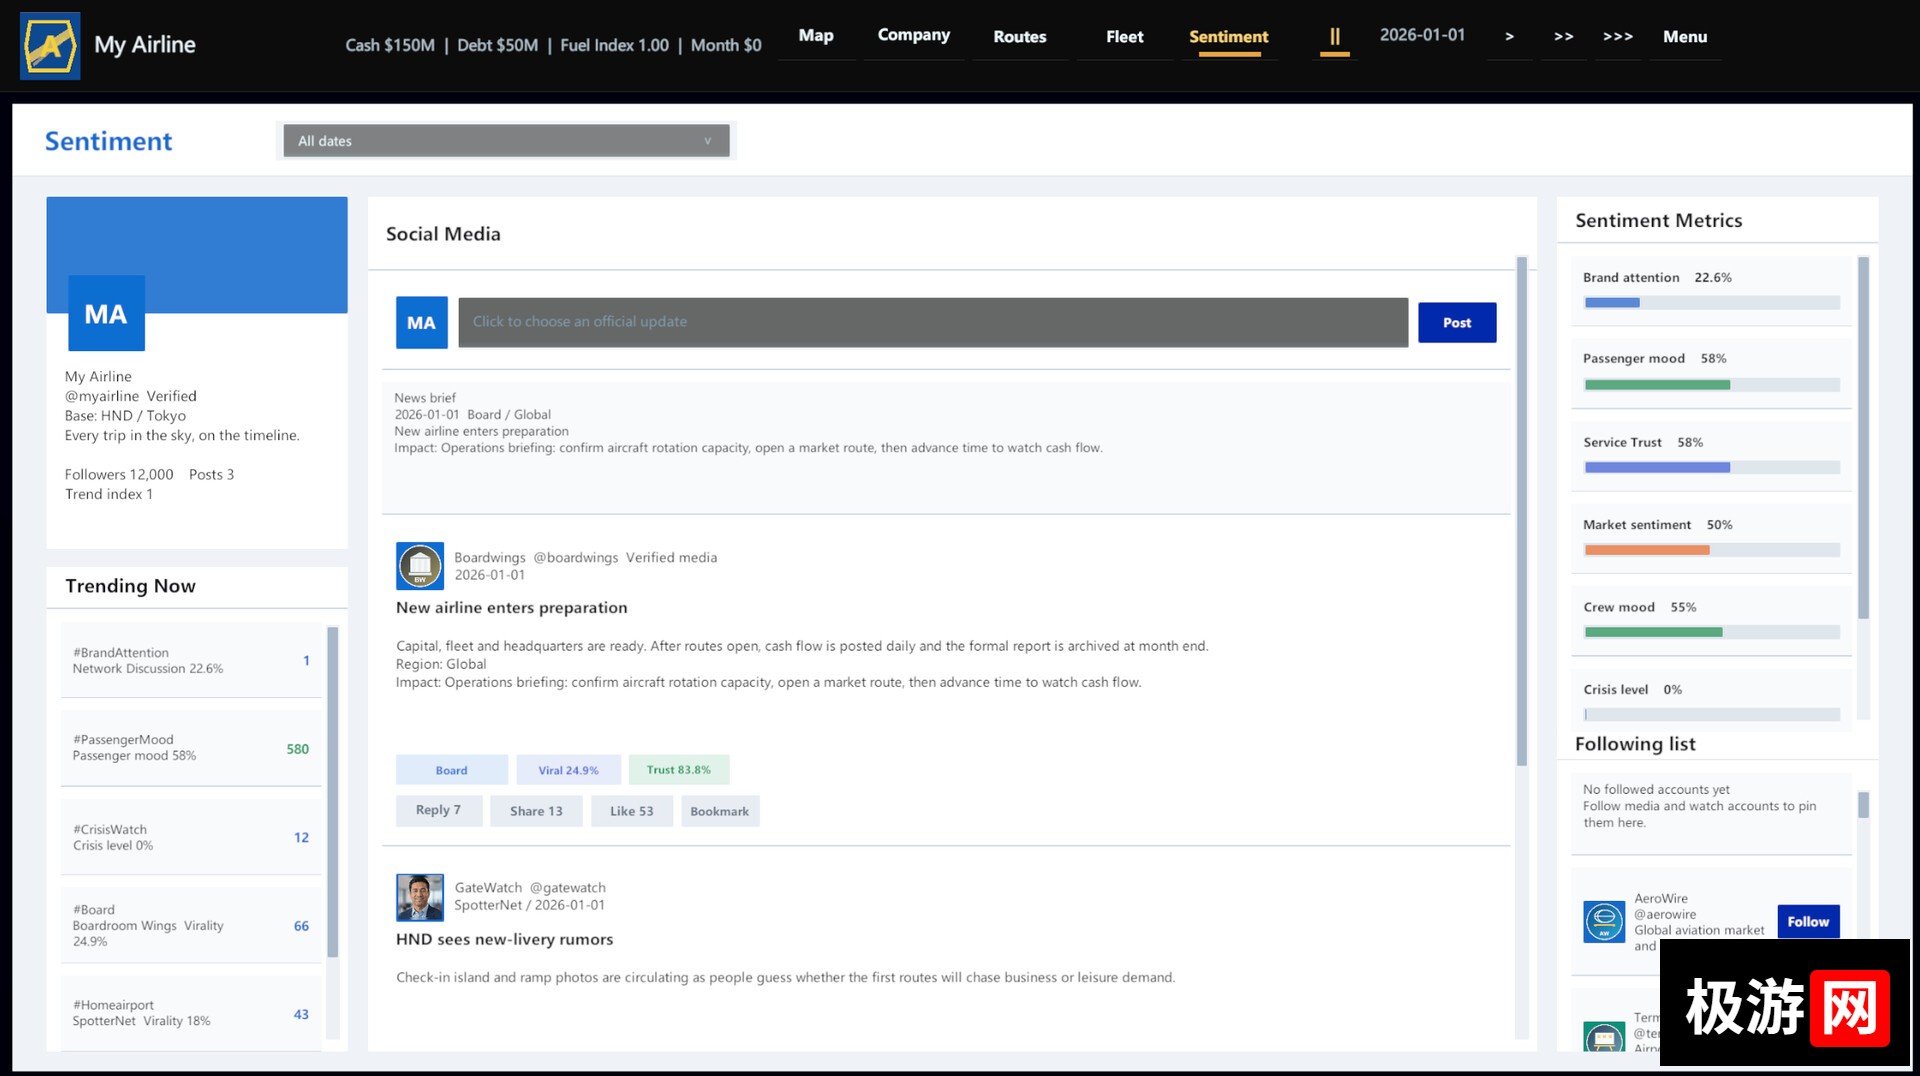The width and height of the screenshot is (1920, 1076).
Task: Select #Homeairport trending item
Action: [x=191, y=1013]
